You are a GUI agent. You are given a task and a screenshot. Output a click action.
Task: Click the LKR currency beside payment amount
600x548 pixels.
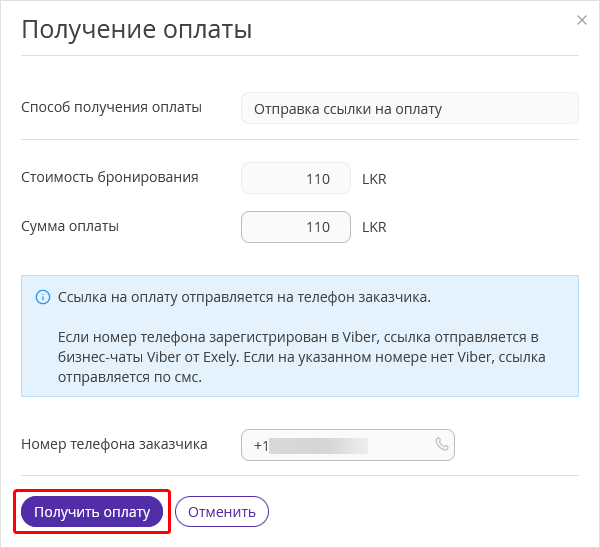tap(374, 227)
